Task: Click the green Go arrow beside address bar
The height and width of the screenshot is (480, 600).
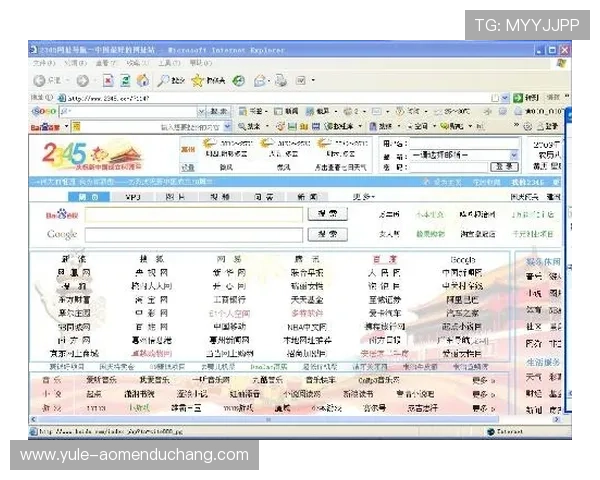Action: coord(518,98)
